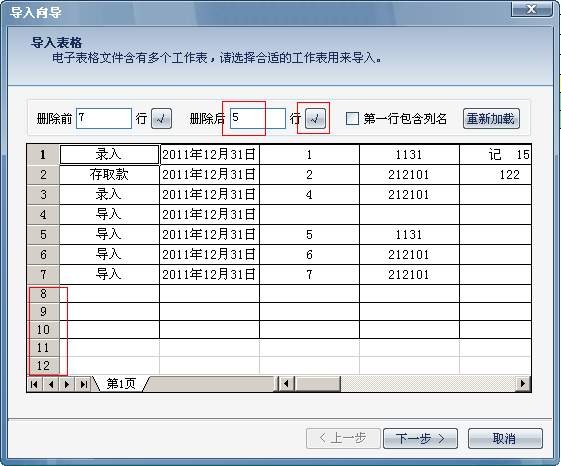Select row header 5
561x466 pixels.
tap(43, 235)
